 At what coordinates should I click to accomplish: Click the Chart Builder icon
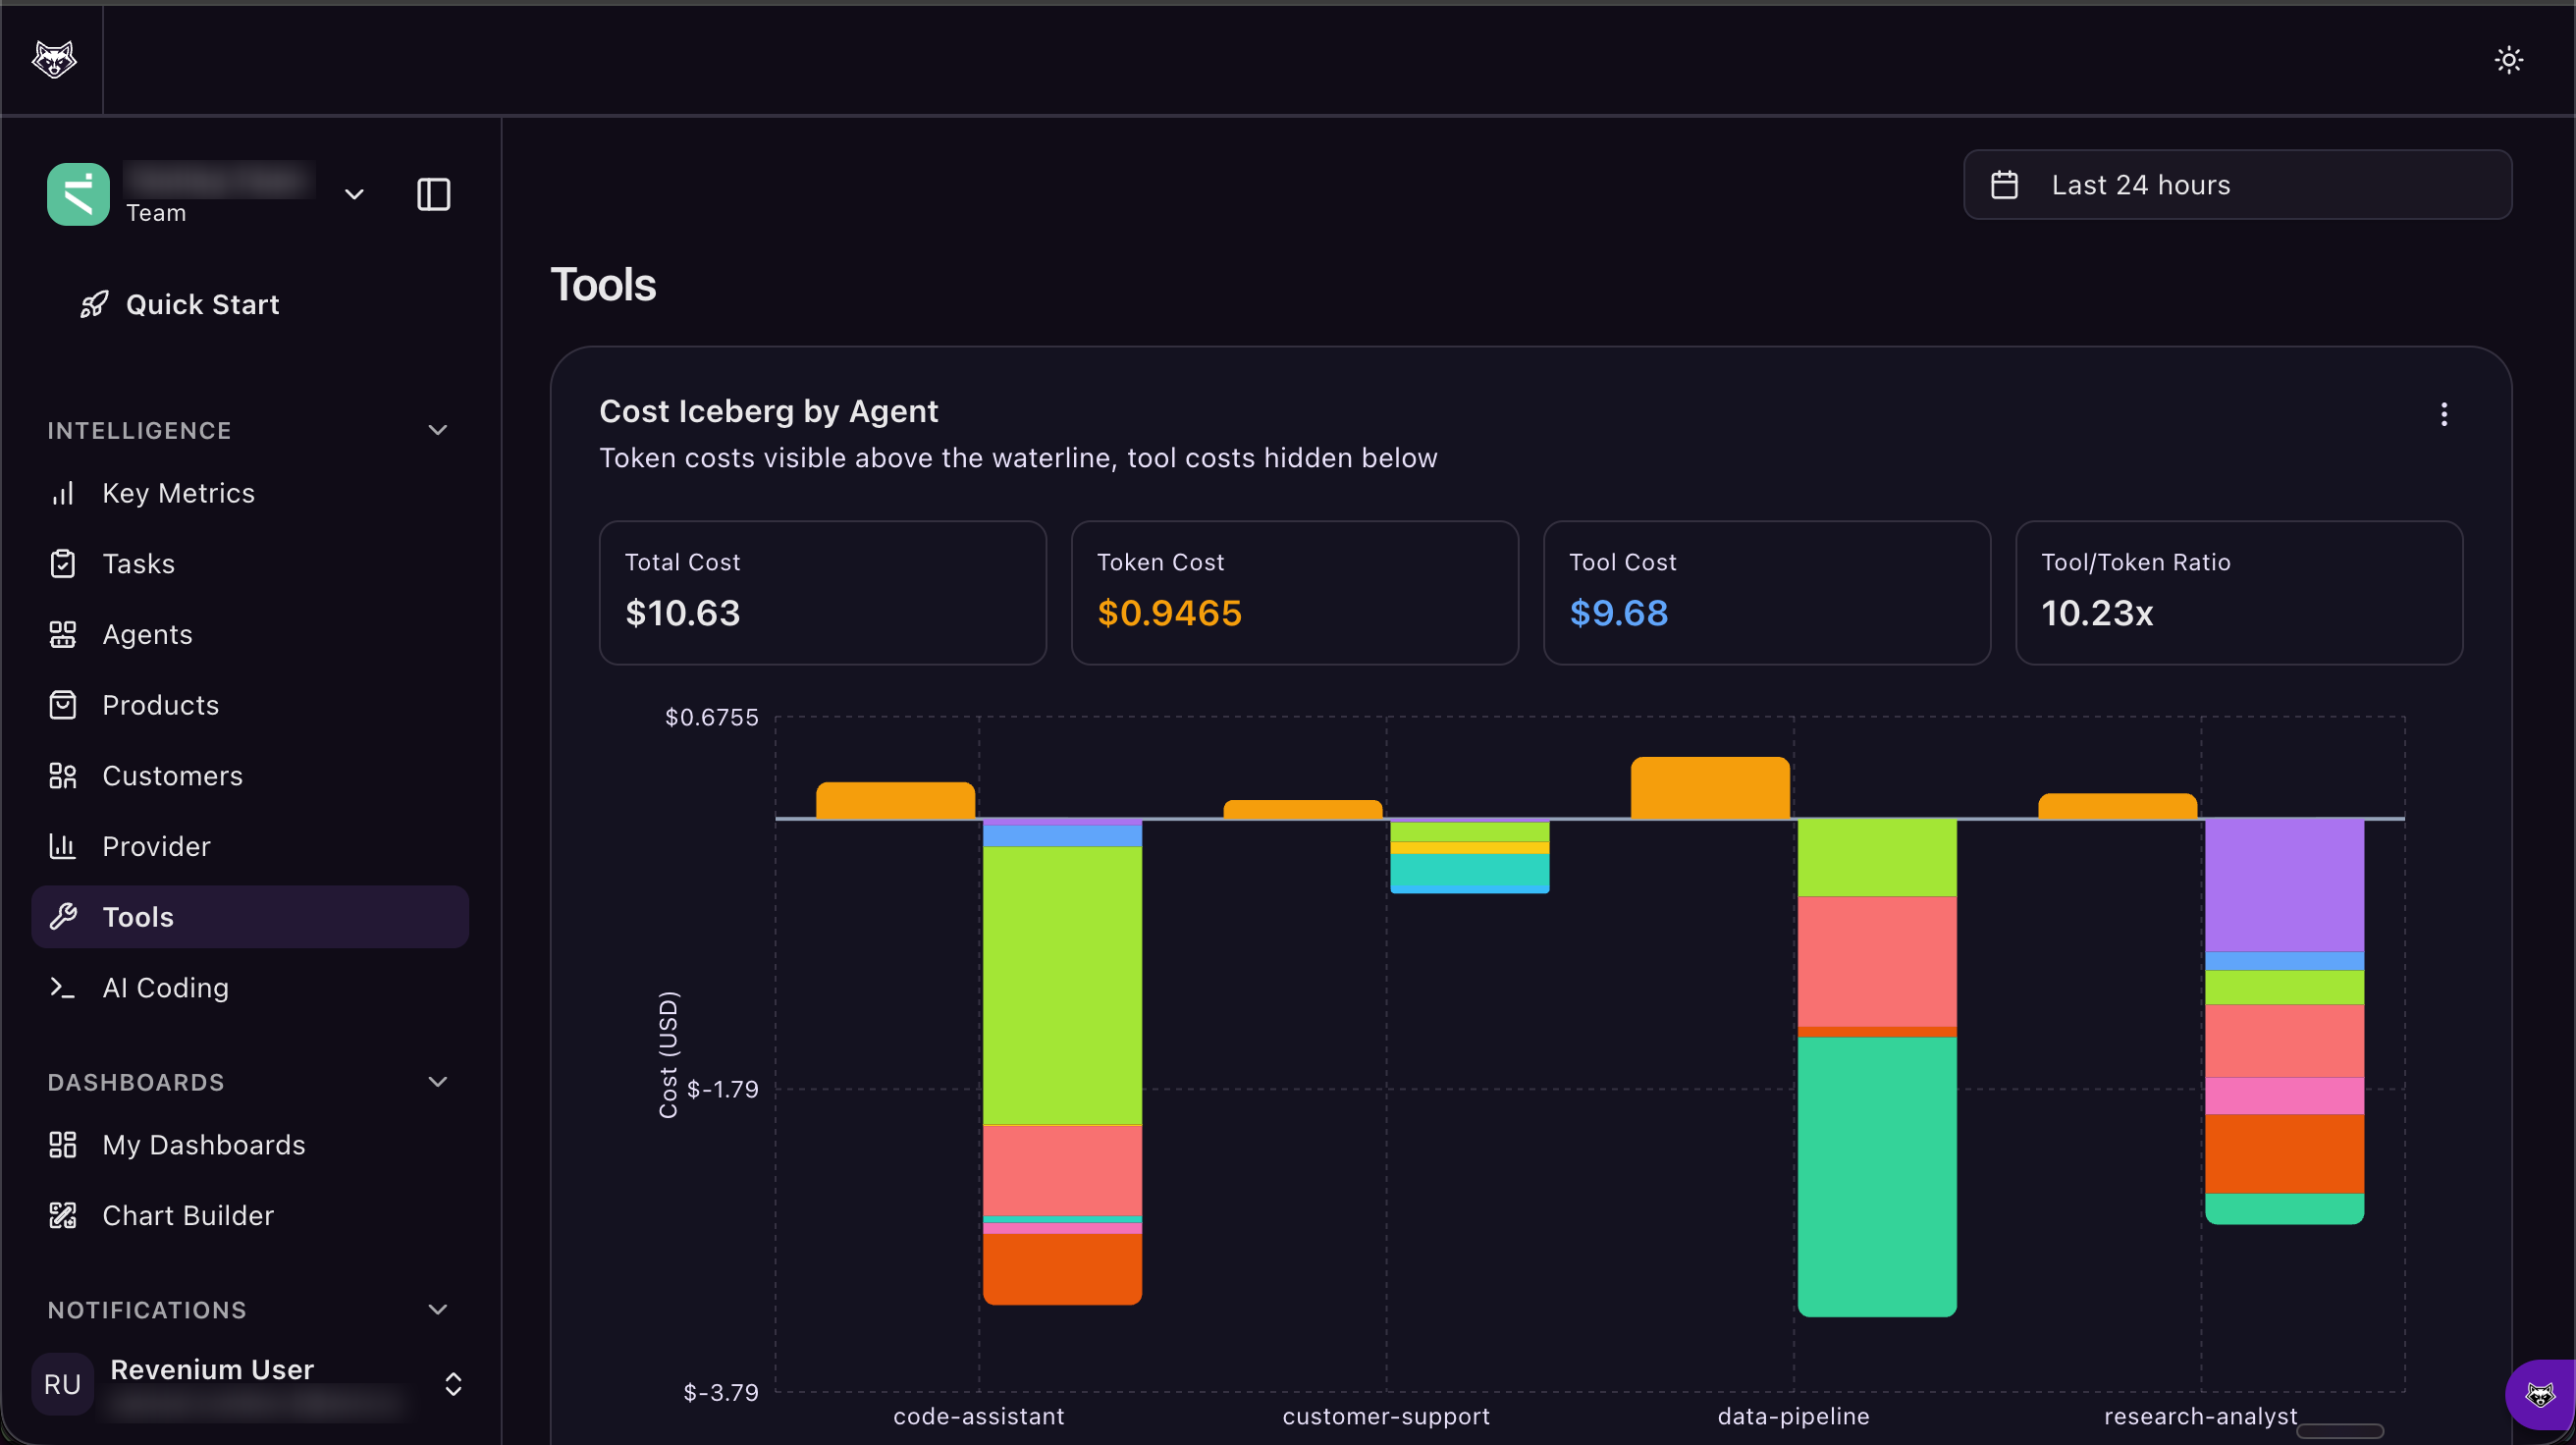click(x=63, y=1215)
